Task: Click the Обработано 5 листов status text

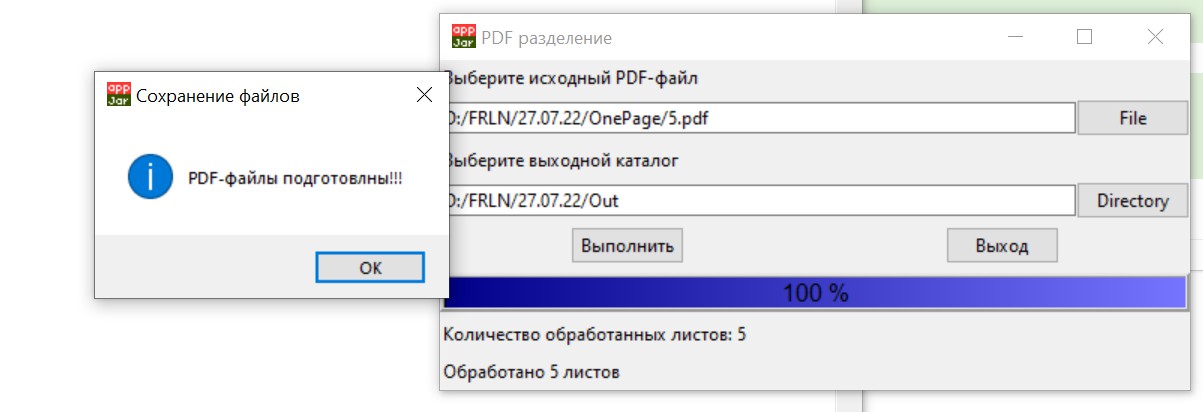Action: pyautogui.click(x=531, y=373)
